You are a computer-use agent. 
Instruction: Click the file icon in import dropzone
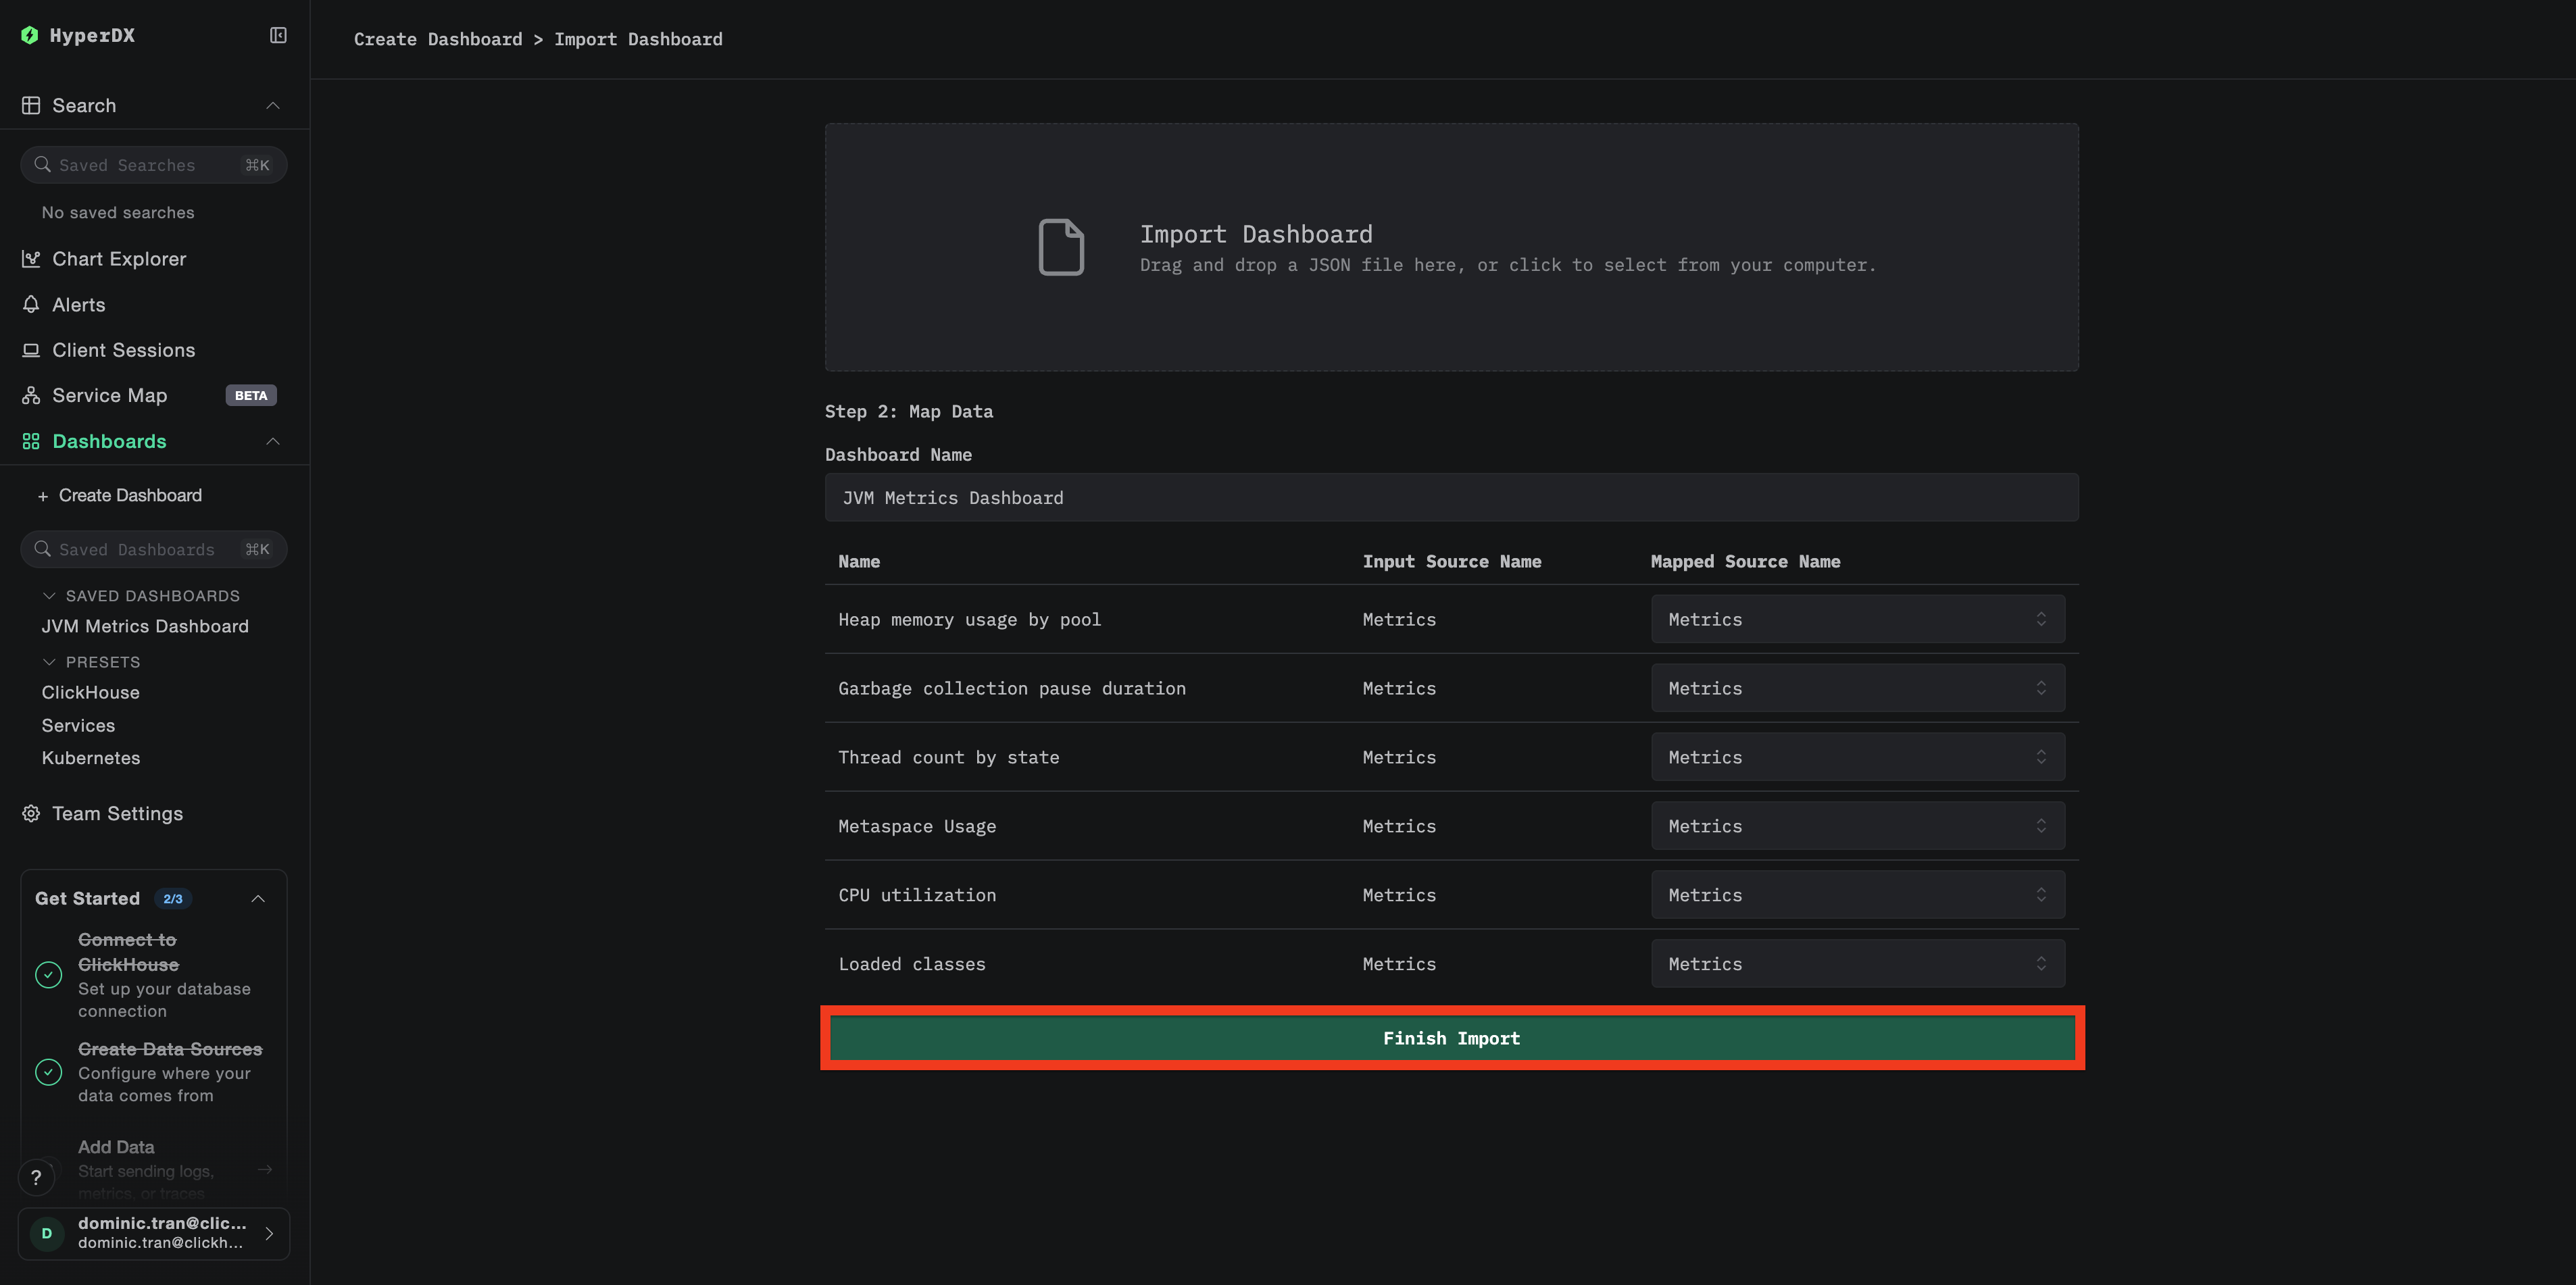tap(1061, 247)
